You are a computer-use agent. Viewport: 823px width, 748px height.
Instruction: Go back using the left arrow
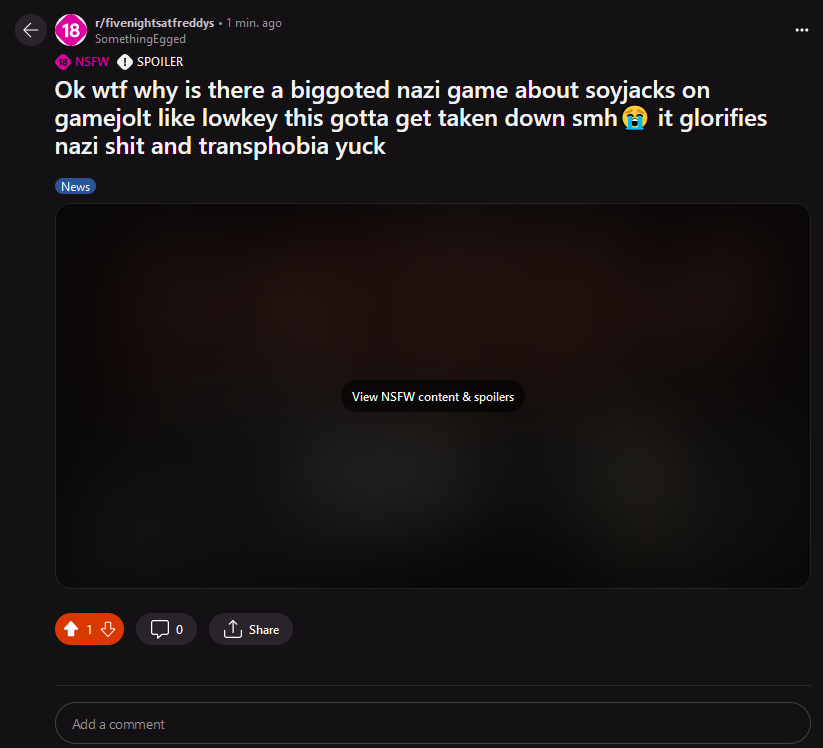30,30
